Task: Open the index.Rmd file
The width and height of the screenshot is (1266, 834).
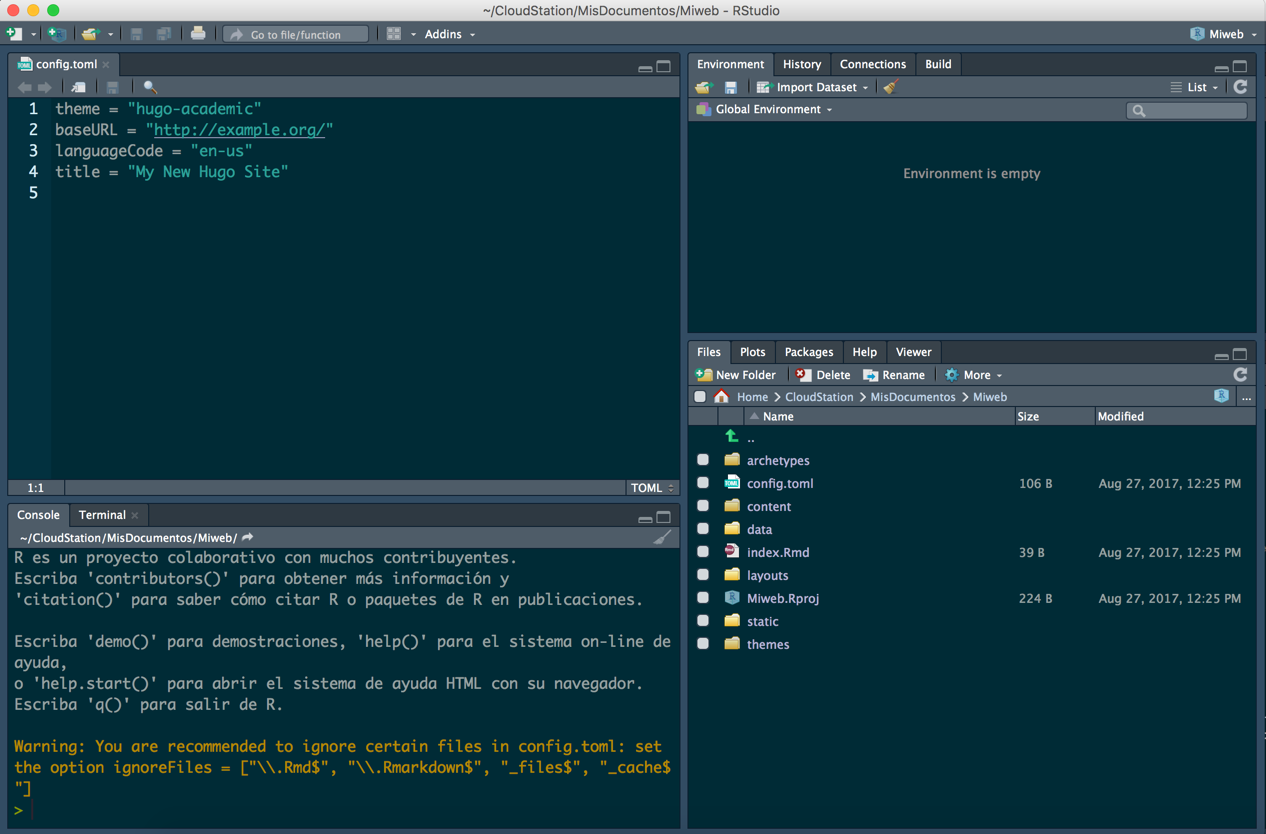Action: pyautogui.click(x=778, y=552)
